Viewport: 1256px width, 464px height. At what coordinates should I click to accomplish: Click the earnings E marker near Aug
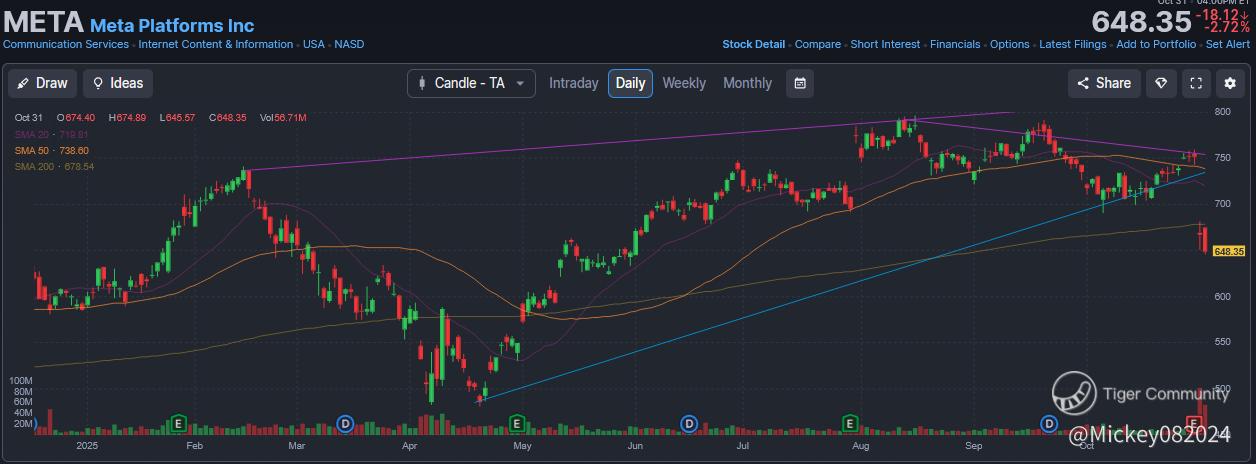[851, 423]
